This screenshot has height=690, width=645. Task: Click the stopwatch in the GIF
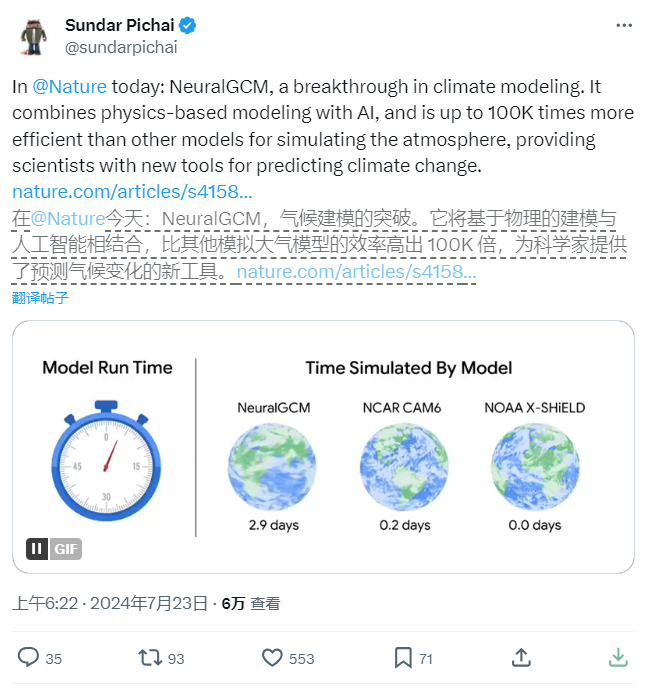pyautogui.click(x=106, y=460)
